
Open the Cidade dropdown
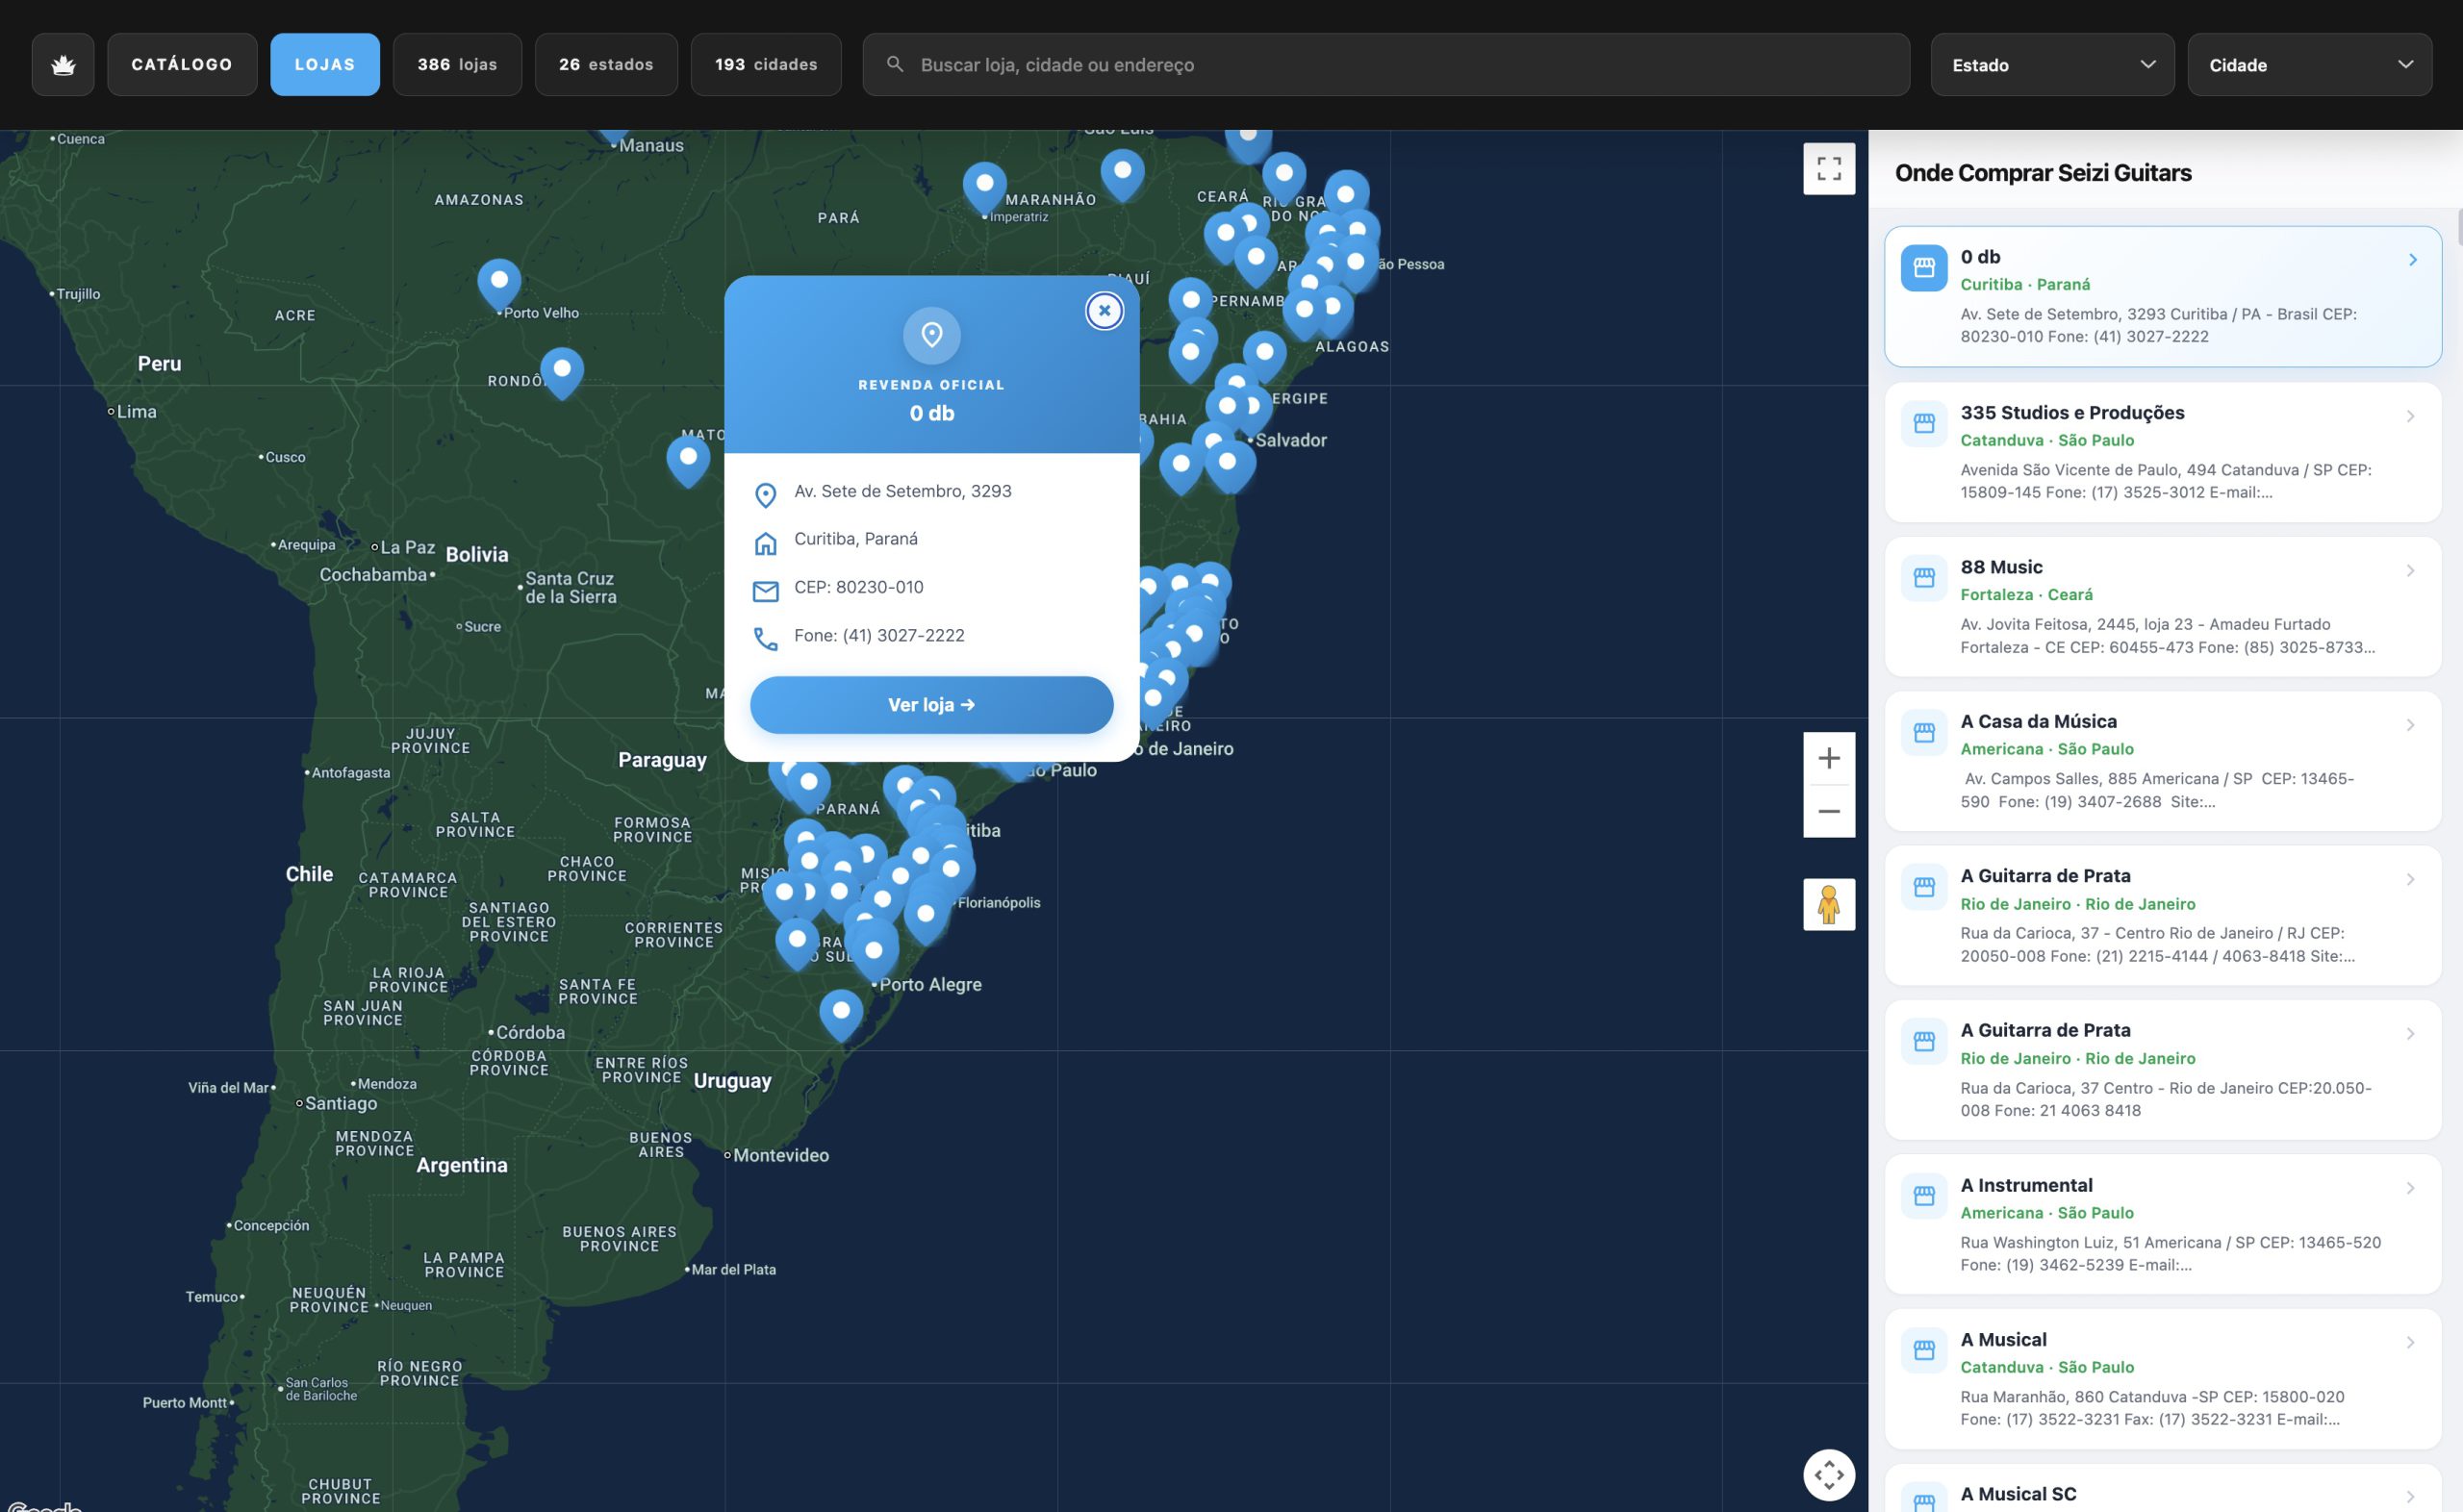pyautogui.click(x=2309, y=65)
